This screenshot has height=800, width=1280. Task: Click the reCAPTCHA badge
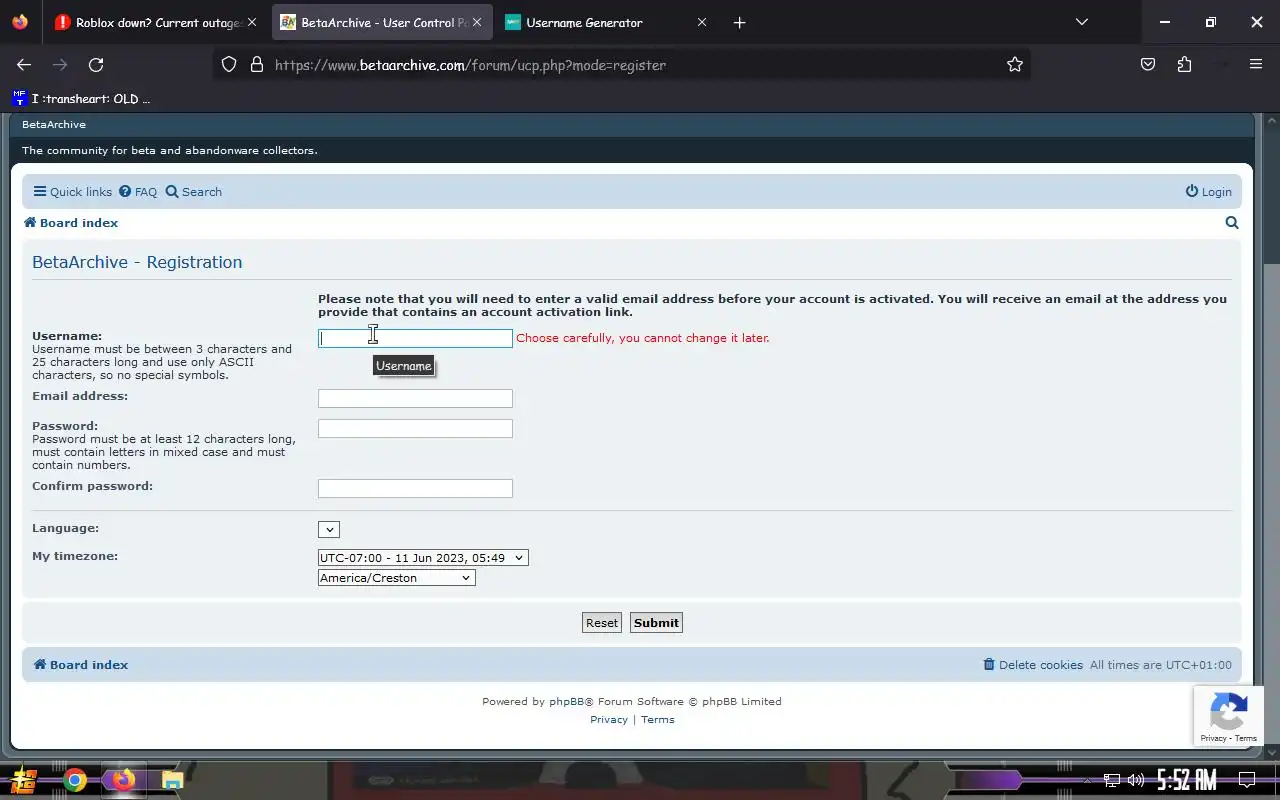(x=1229, y=716)
